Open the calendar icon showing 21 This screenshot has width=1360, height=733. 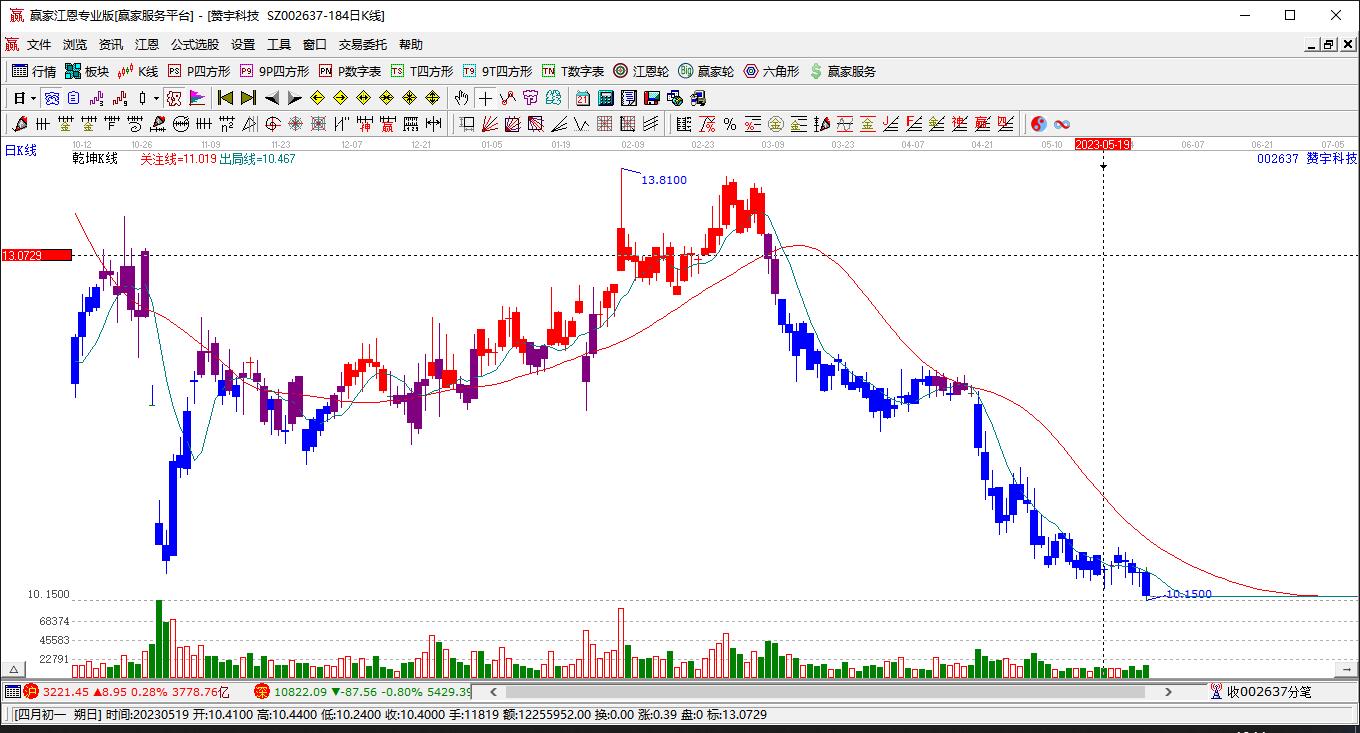pyautogui.click(x=583, y=98)
